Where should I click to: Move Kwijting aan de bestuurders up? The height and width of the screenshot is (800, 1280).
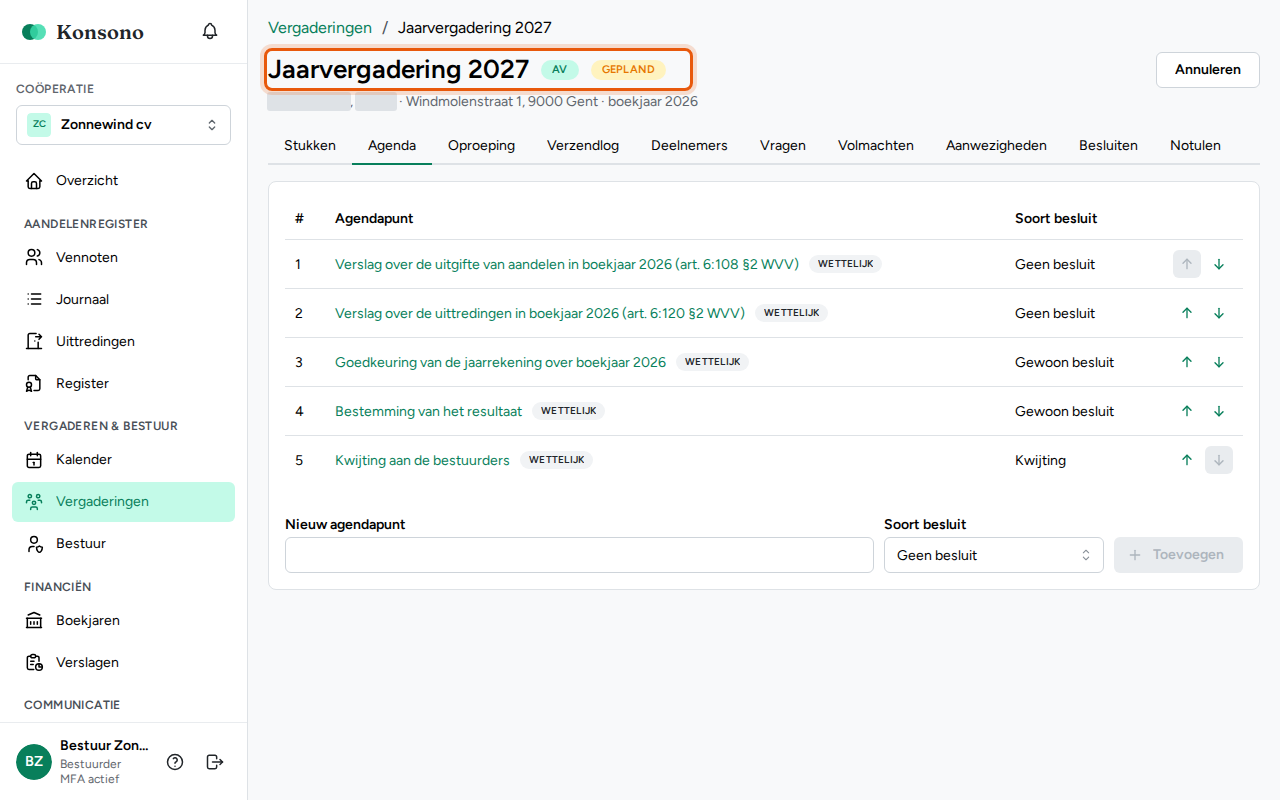1187,460
